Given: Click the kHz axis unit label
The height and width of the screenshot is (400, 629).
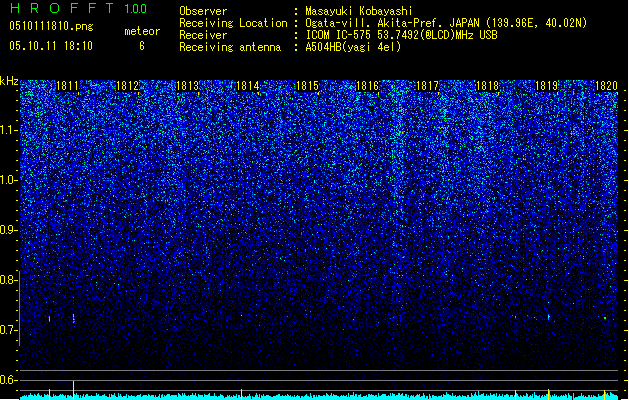Looking at the screenshot, I should 9,81.
